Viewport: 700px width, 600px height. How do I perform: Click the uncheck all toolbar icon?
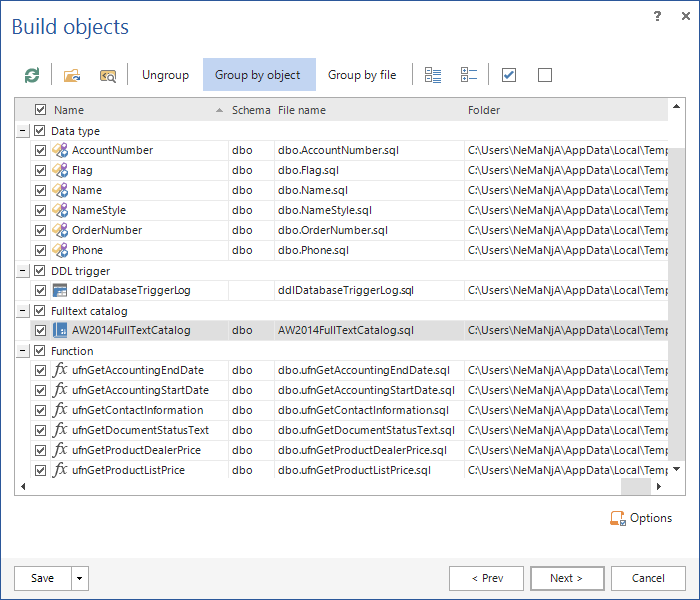[x=545, y=75]
